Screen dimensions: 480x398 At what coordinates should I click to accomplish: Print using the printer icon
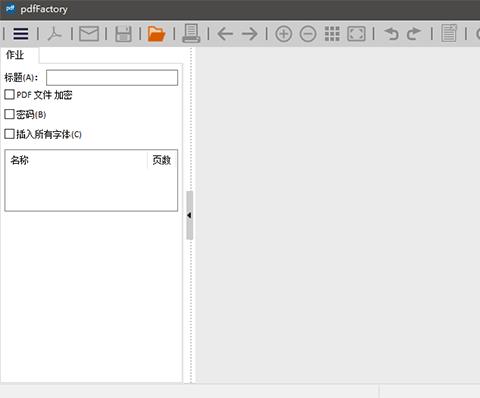coord(191,33)
